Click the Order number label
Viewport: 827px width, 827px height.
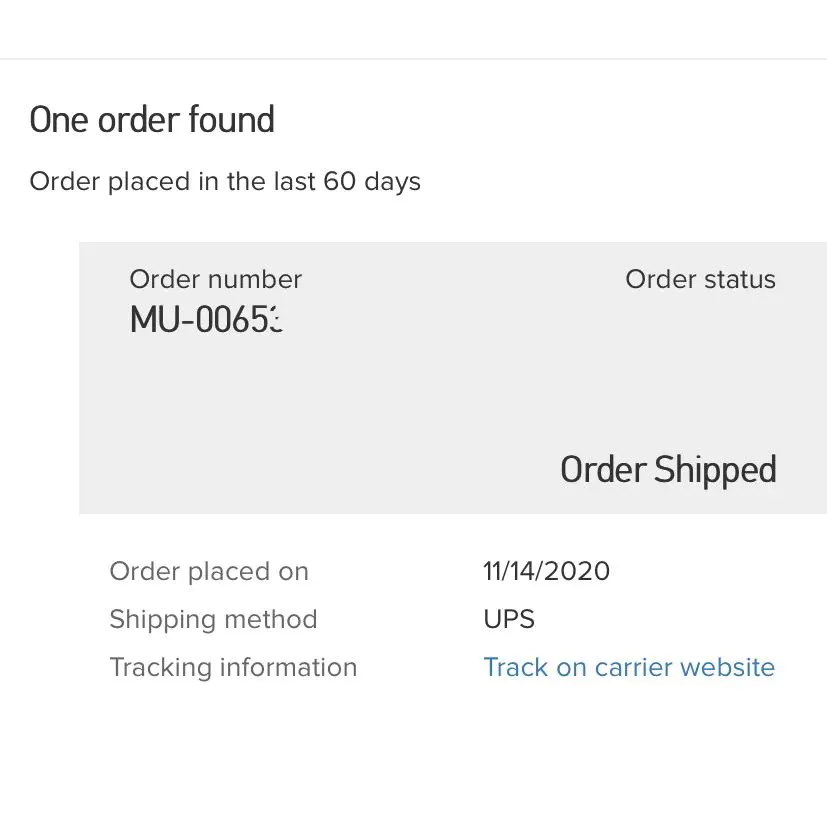[215, 280]
